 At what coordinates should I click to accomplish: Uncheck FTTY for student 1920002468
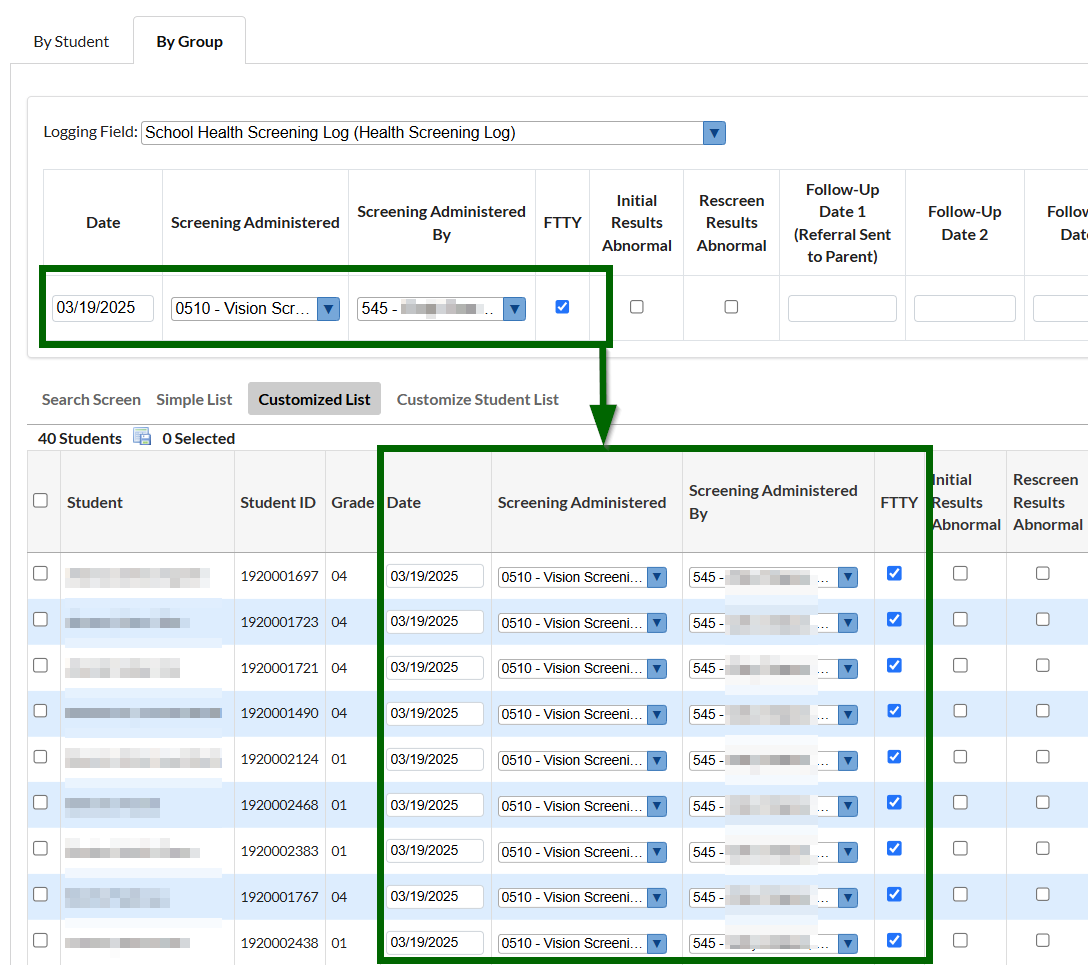coord(894,802)
